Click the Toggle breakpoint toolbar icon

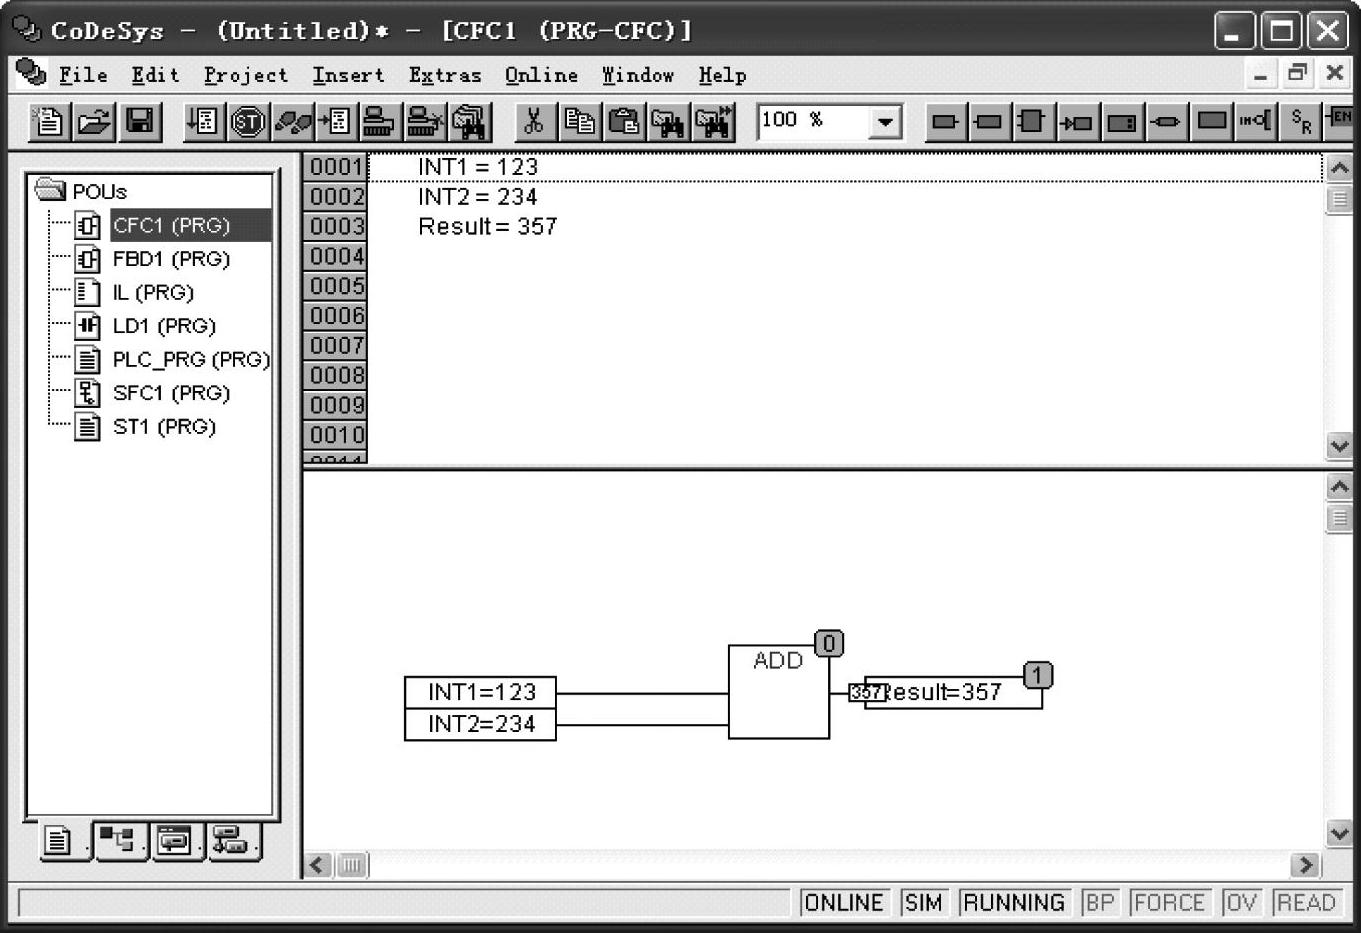[335, 122]
